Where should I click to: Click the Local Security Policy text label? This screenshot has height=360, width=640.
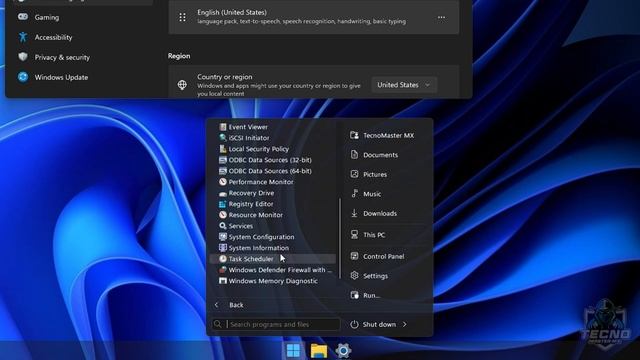tap(258, 149)
